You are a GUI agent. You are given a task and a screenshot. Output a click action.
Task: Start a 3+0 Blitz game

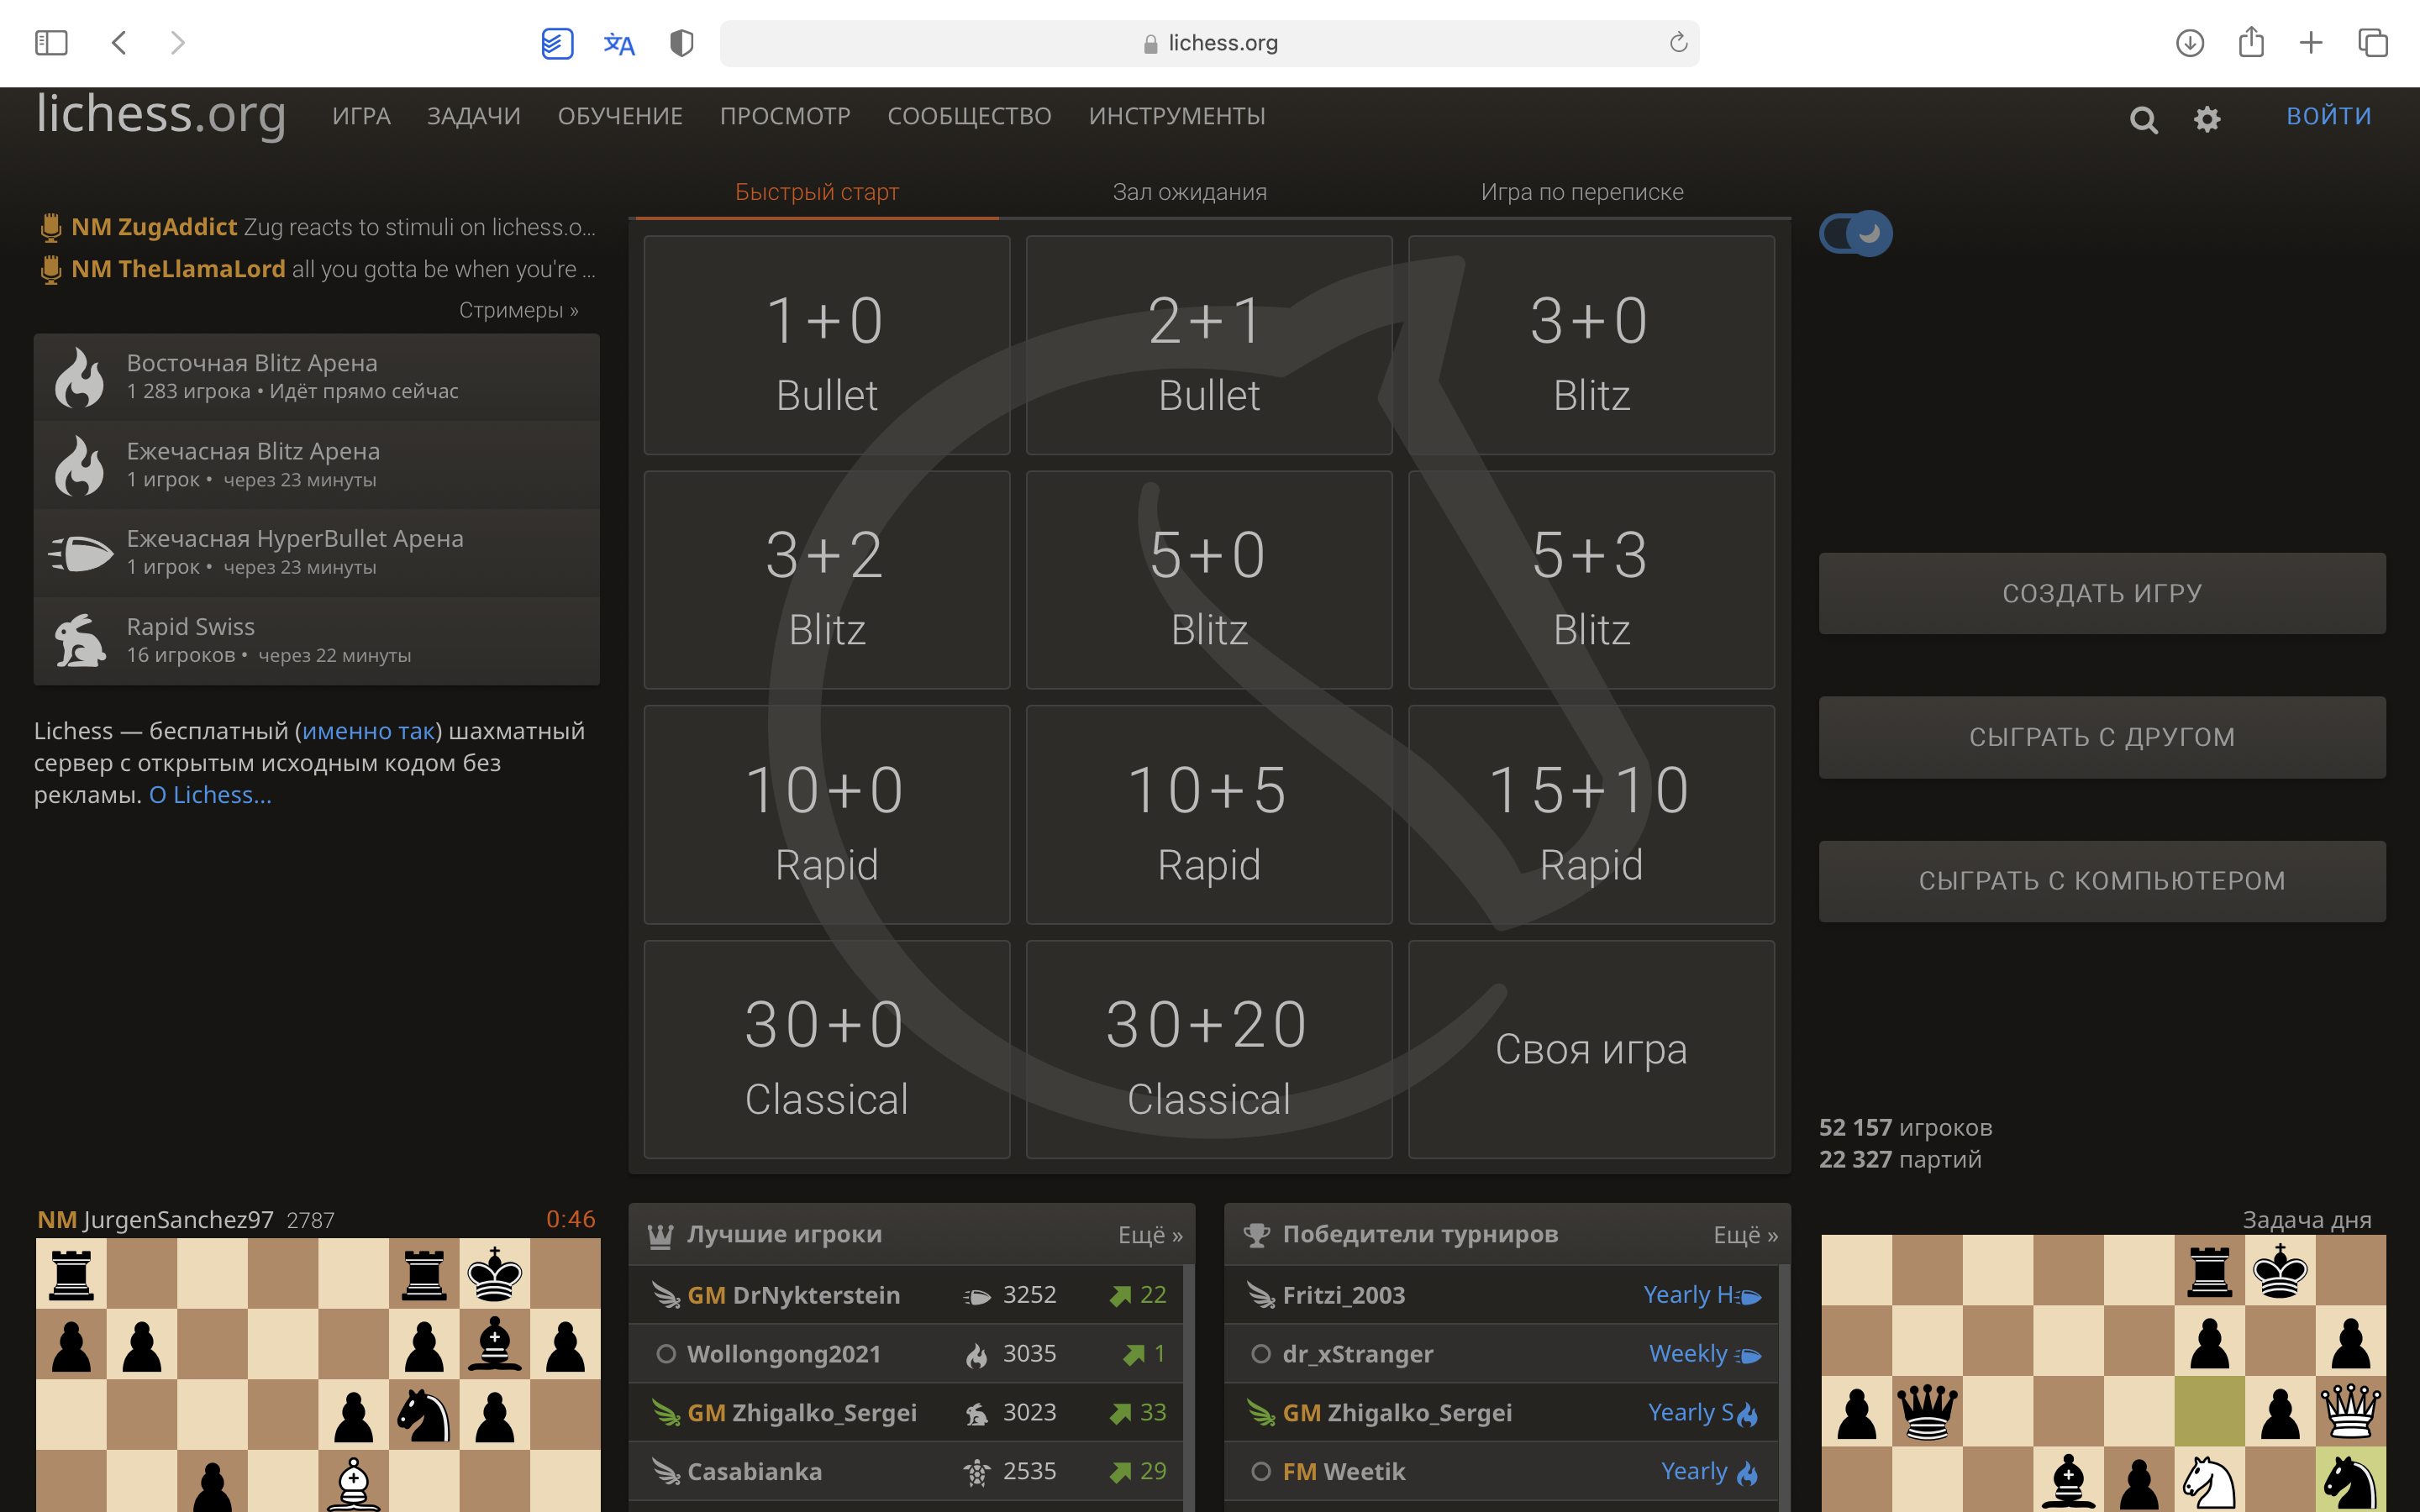click(1591, 345)
